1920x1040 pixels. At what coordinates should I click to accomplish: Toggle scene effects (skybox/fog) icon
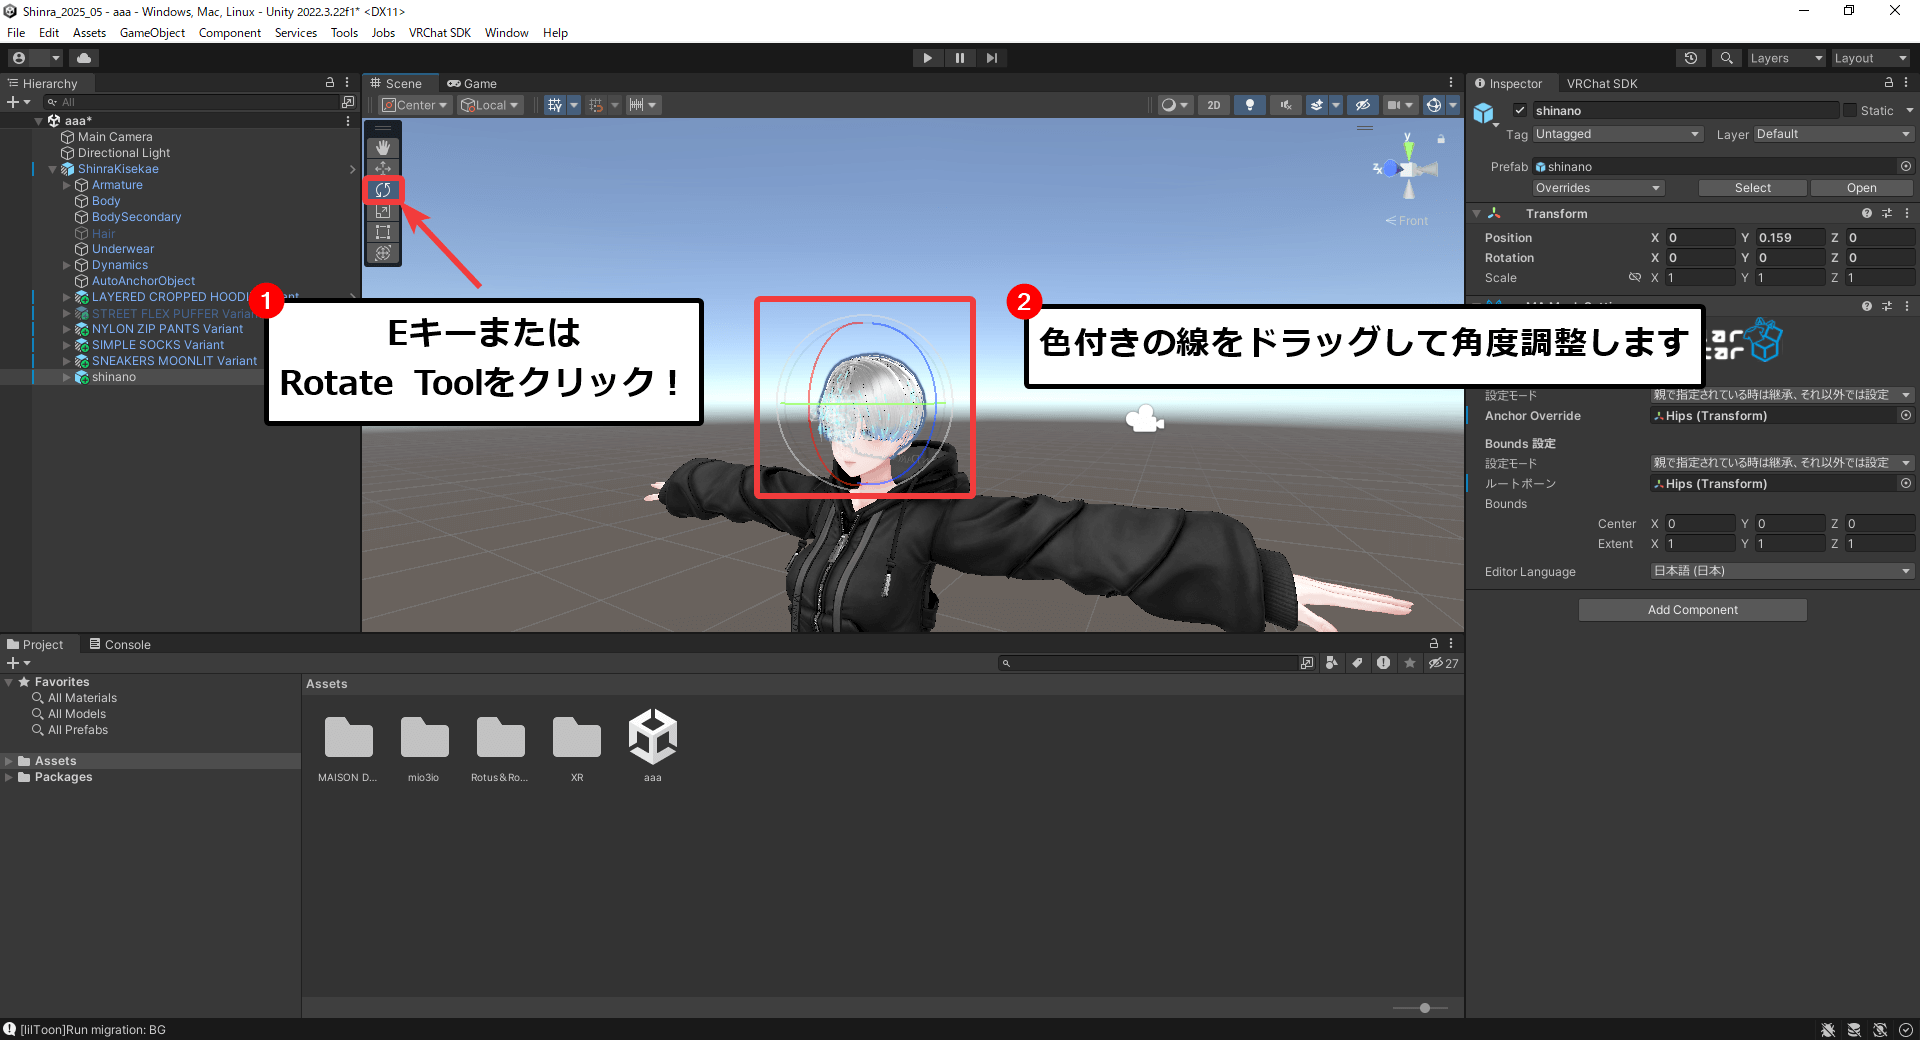click(1317, 105)
